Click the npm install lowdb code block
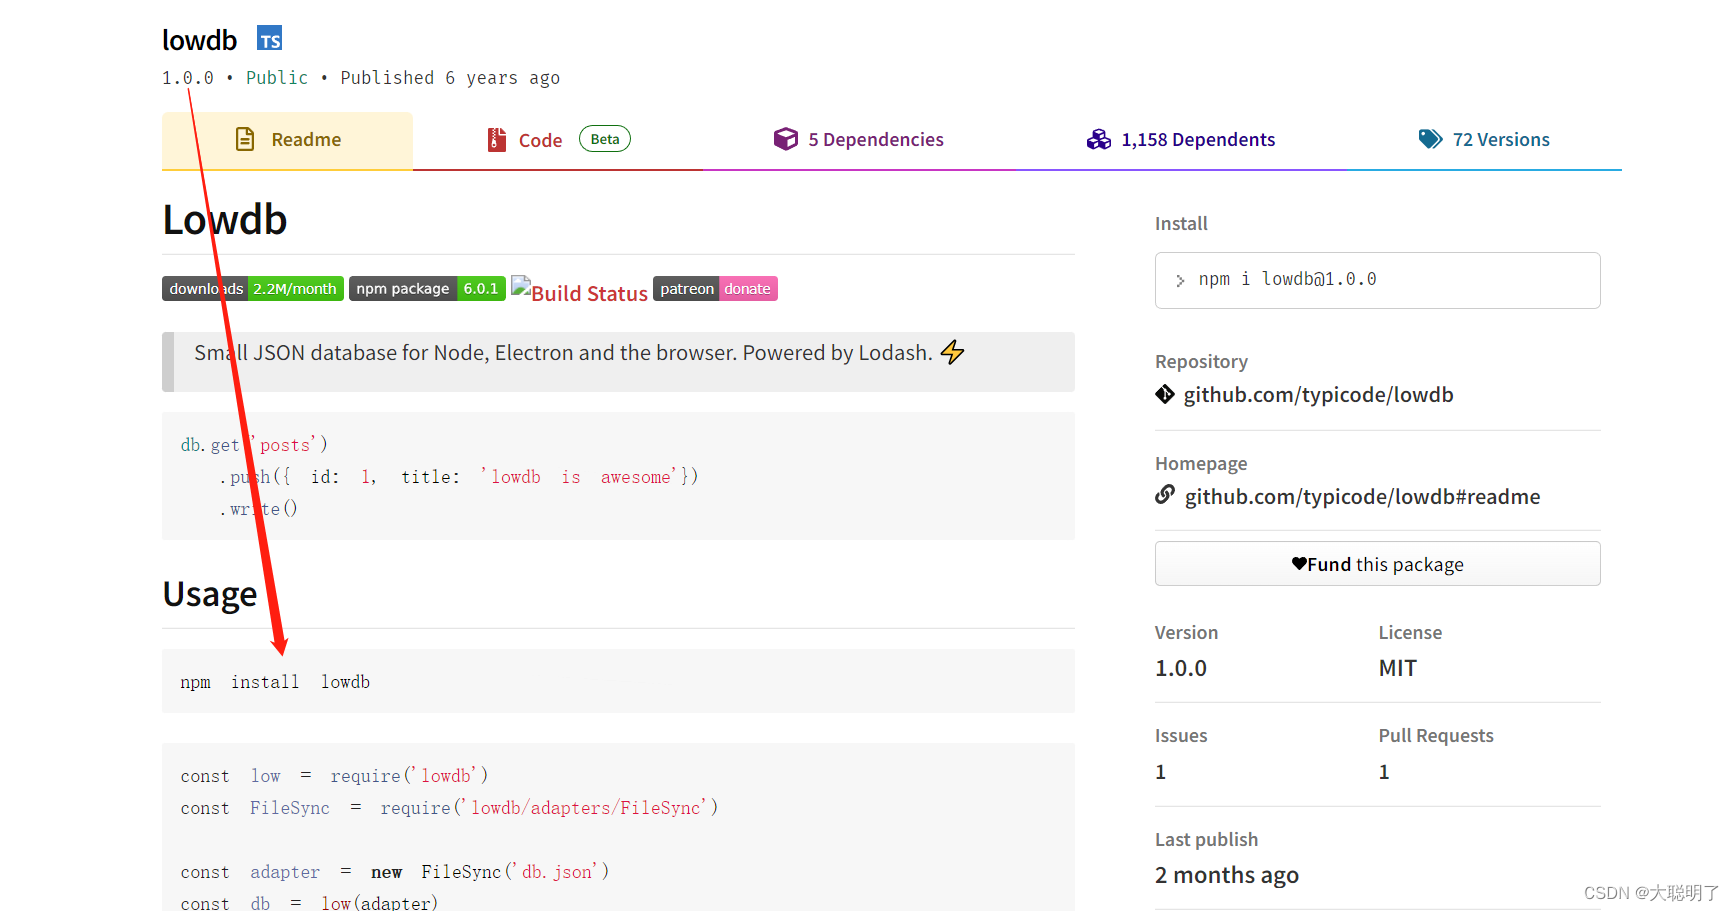This screenshot has width=1734, height=911. point(618,681)
